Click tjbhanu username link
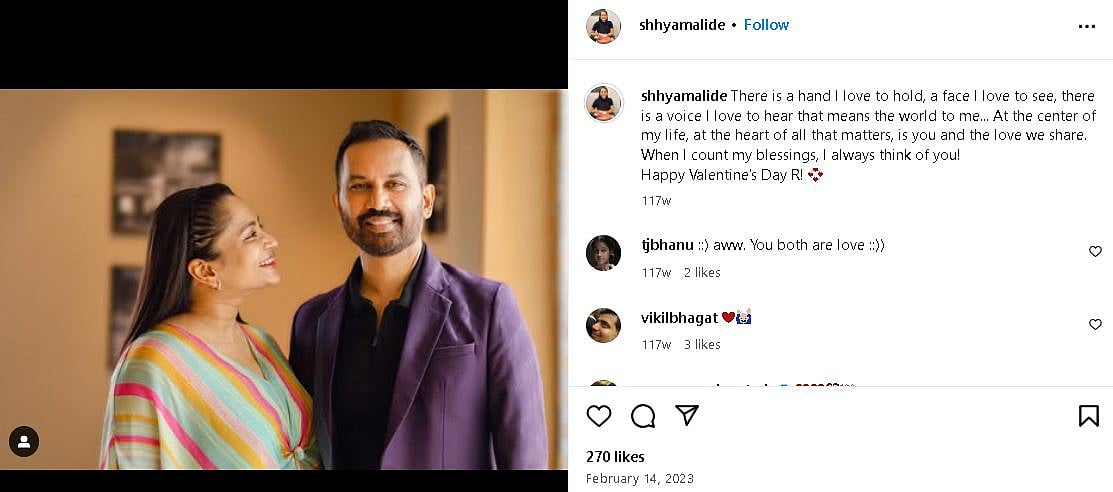The width and height of the screenshot is (1113, 492). tap(667, 244)
